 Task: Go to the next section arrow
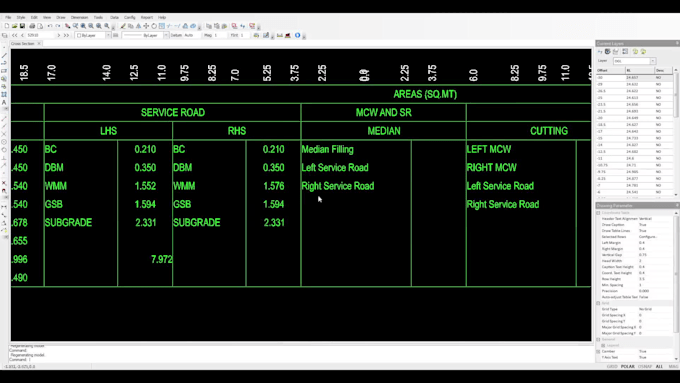pos(59,35)
